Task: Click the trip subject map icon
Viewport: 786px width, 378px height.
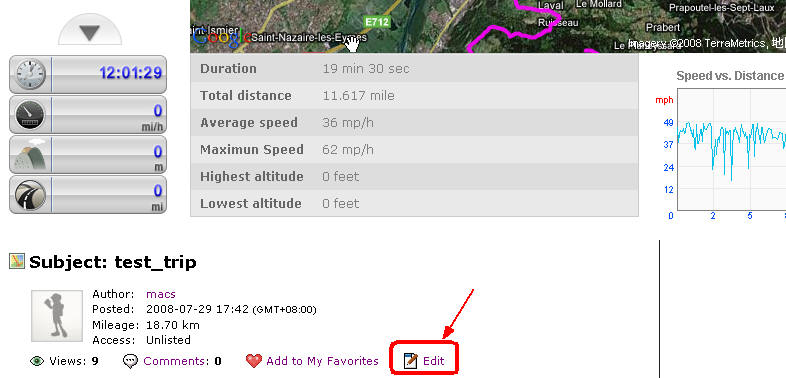Action: point(17,261)
